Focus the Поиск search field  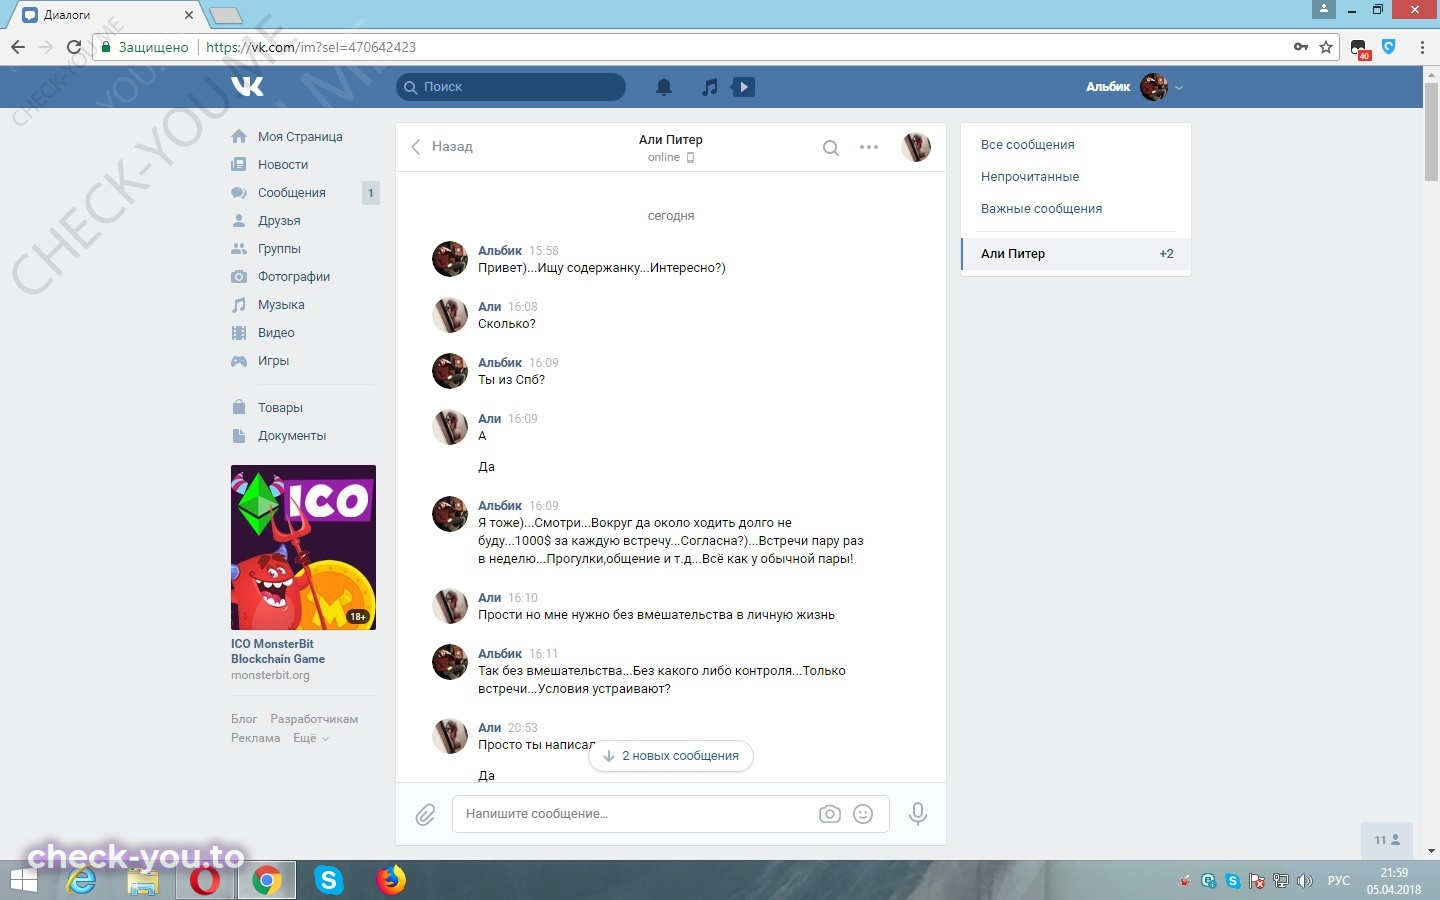click(x=511, y=87)
